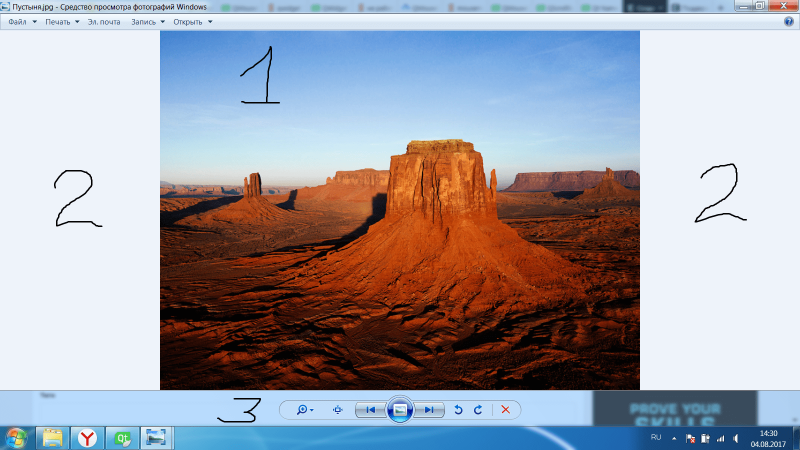Switch to Qt Creator on the taskbar
Screen dimensions: 800x450
click(122, 438)
